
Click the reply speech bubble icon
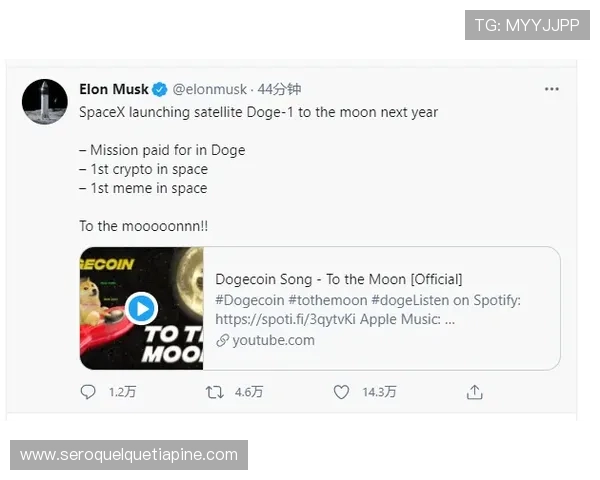pyautogui.click(x=89, y=392)
